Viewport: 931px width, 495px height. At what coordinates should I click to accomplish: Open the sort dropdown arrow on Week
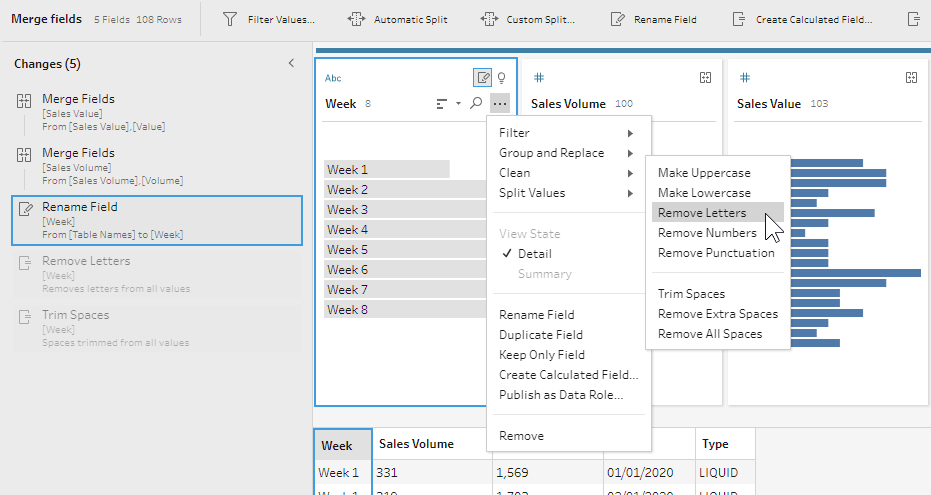click(x=458, y=104)
